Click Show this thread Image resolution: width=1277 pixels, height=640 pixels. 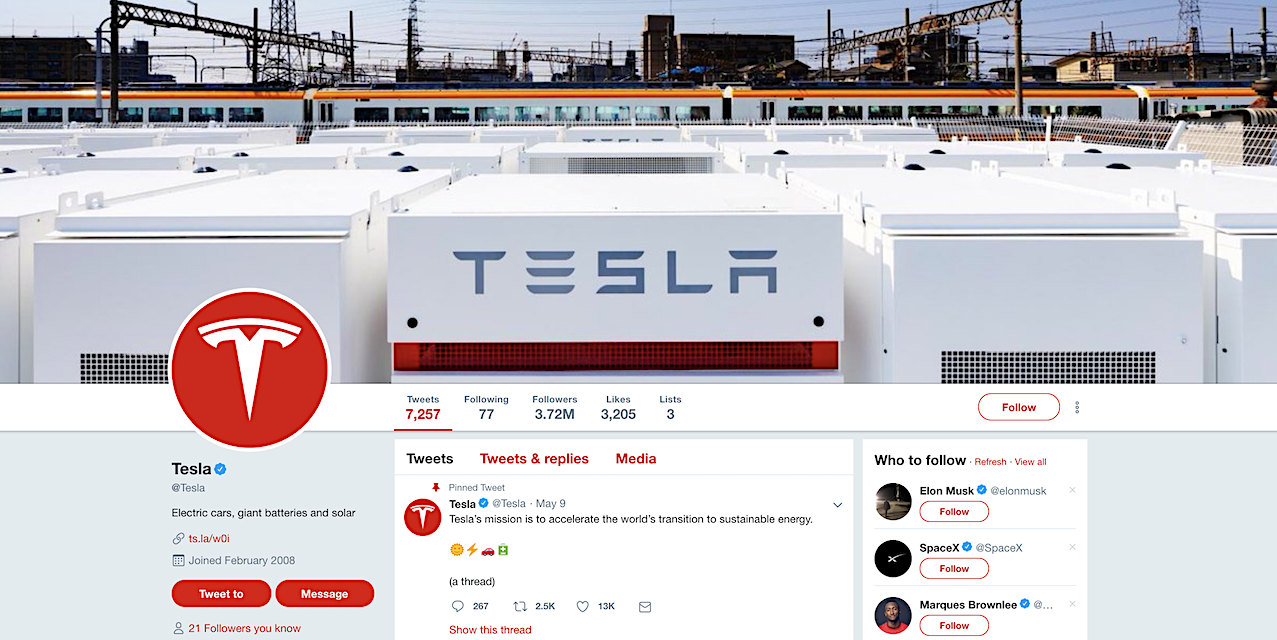pos(490,629)
